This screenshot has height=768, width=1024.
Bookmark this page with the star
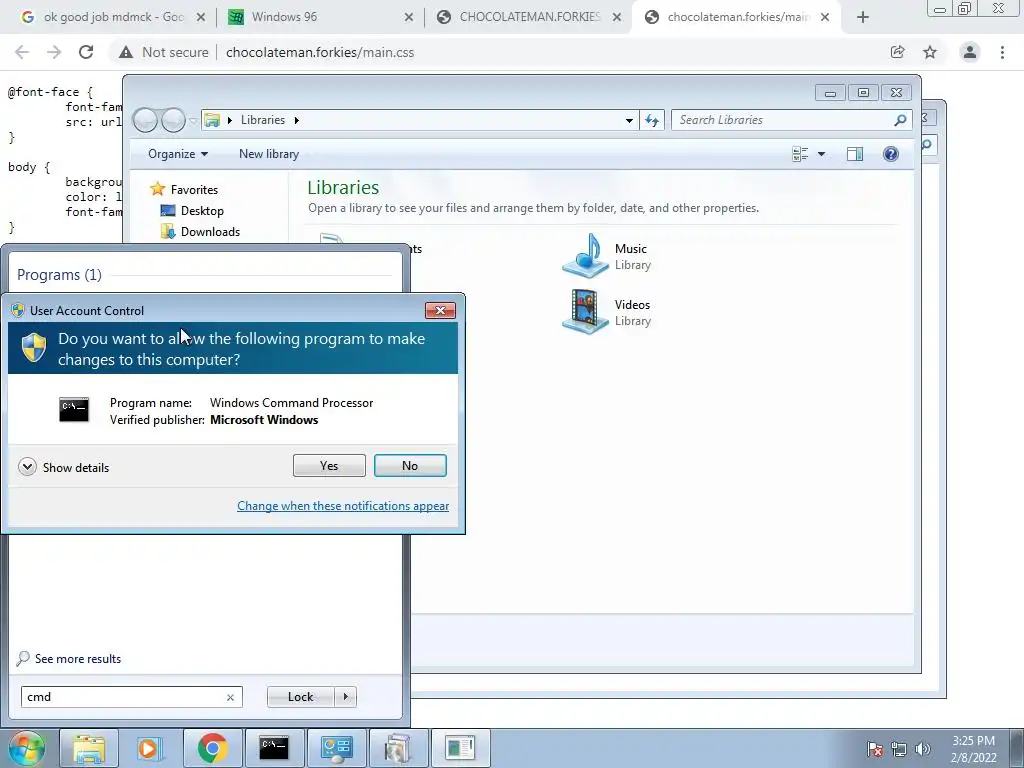point(930,52)
